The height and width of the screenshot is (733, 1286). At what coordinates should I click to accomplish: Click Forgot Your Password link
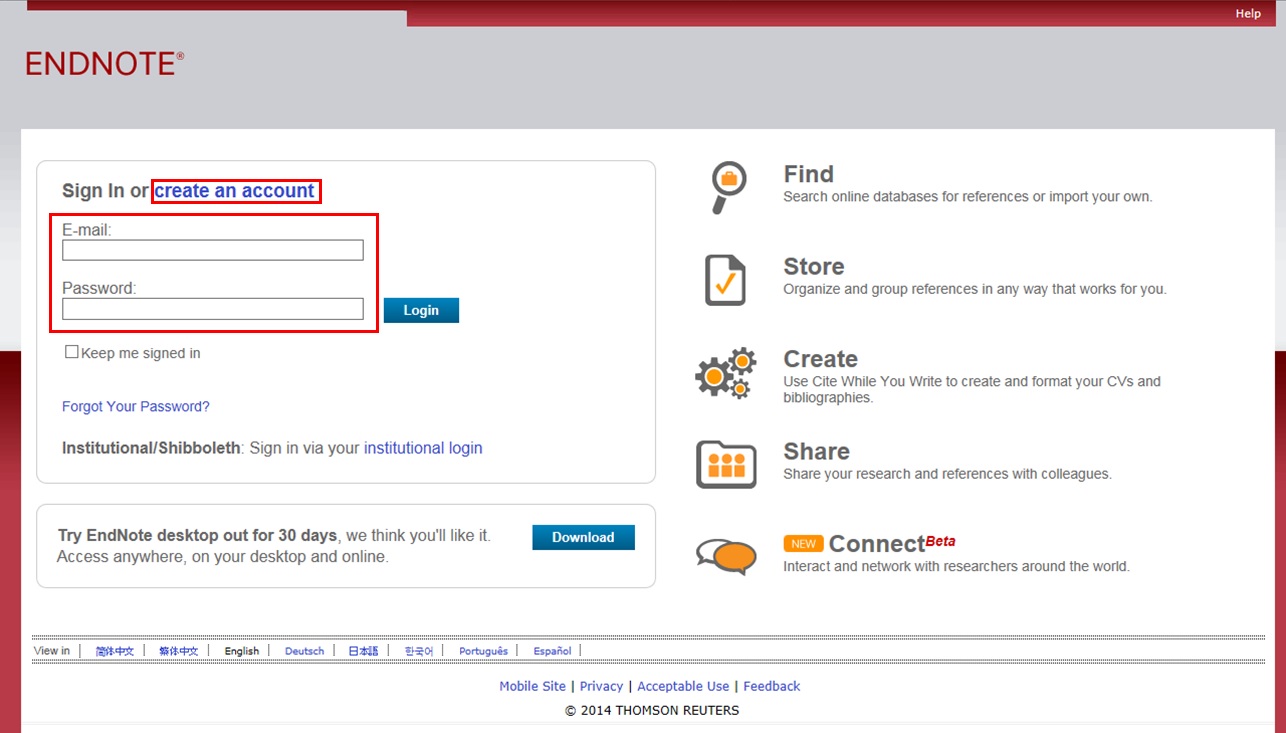coord(136,407)
